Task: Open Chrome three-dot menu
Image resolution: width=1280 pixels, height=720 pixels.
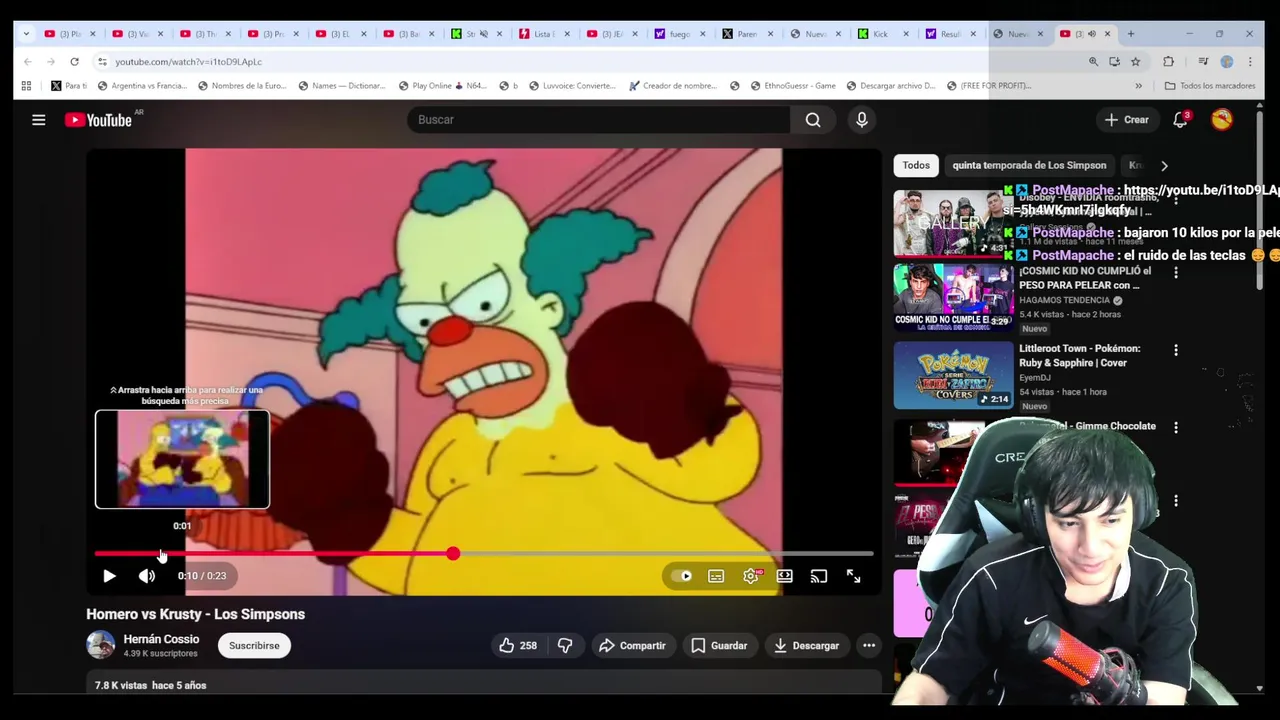Action: 1249,62
